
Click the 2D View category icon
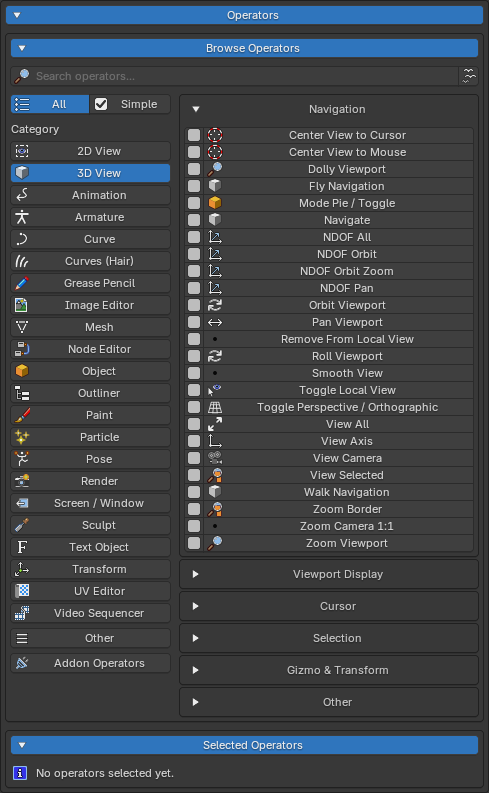22,151
